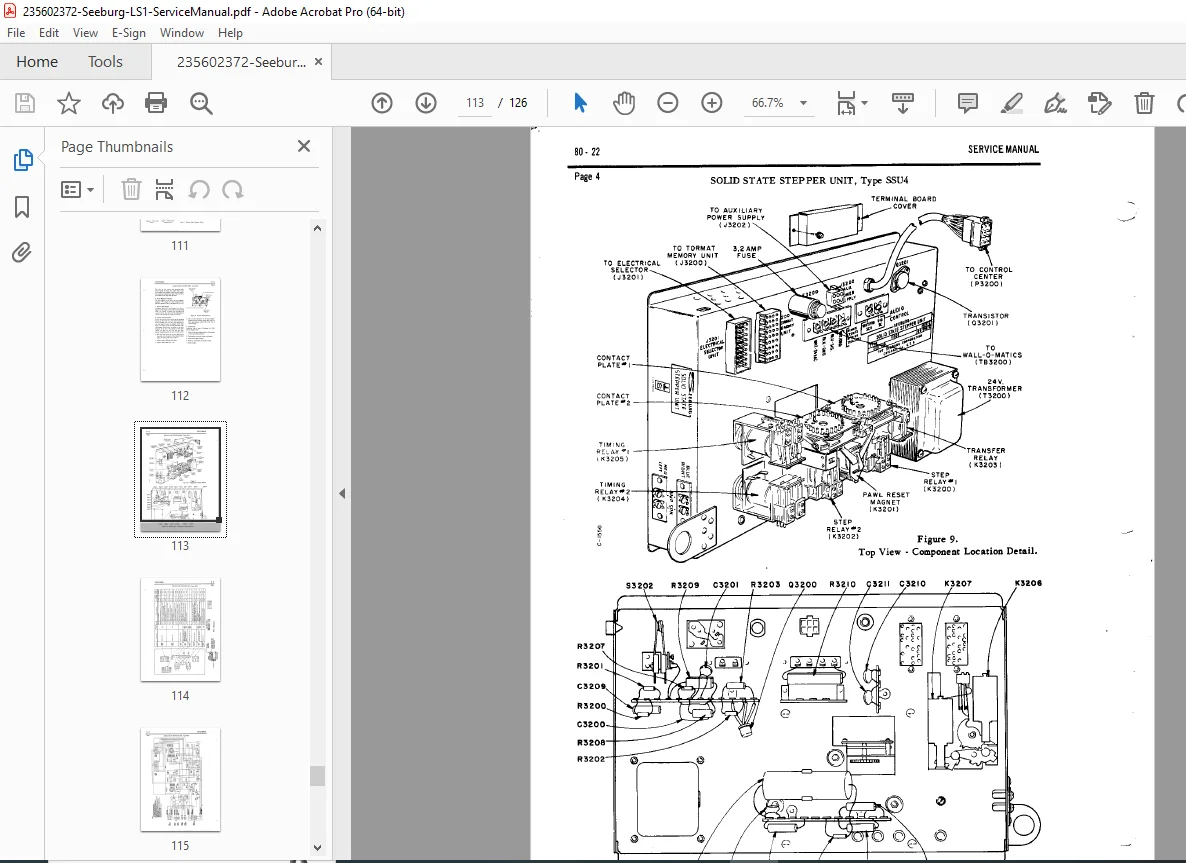Viewport: 1186px width, 863px height.
Task: Open the Attachments paperclip panel
Action: pos(22,253)
